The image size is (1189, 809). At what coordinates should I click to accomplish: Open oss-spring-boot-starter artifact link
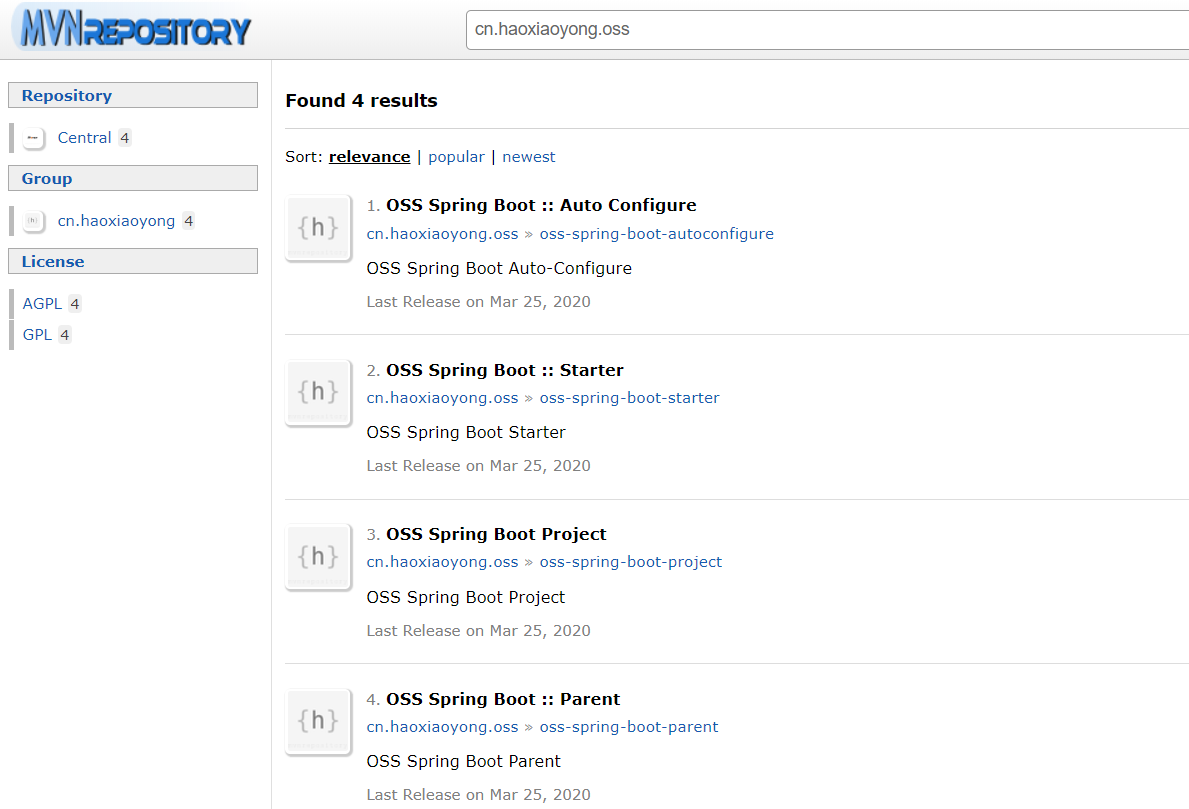[x=629, y=398]
